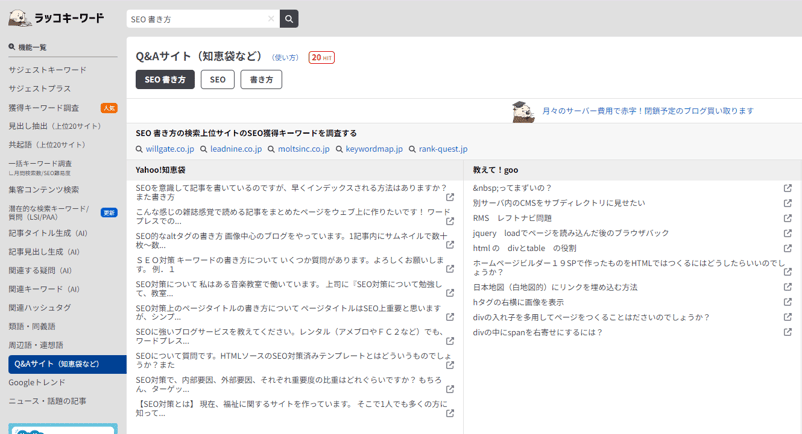Click the (使い方) help link
Screen dimensions: 802x434
(285, 58)
